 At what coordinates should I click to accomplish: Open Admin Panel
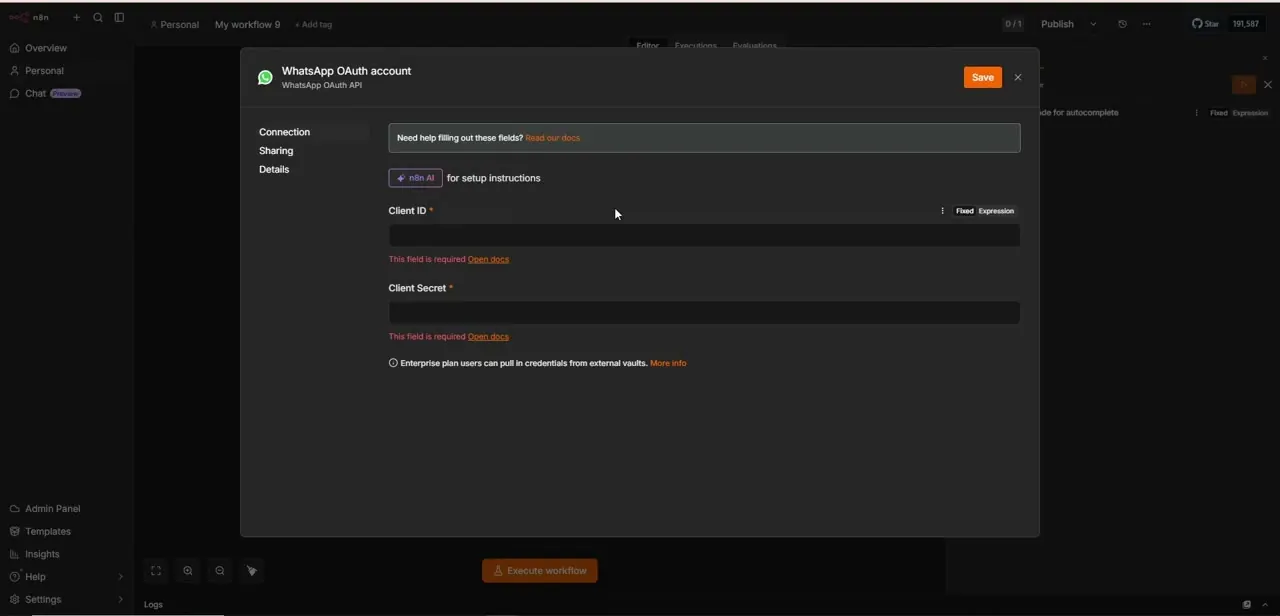[52, 509]
